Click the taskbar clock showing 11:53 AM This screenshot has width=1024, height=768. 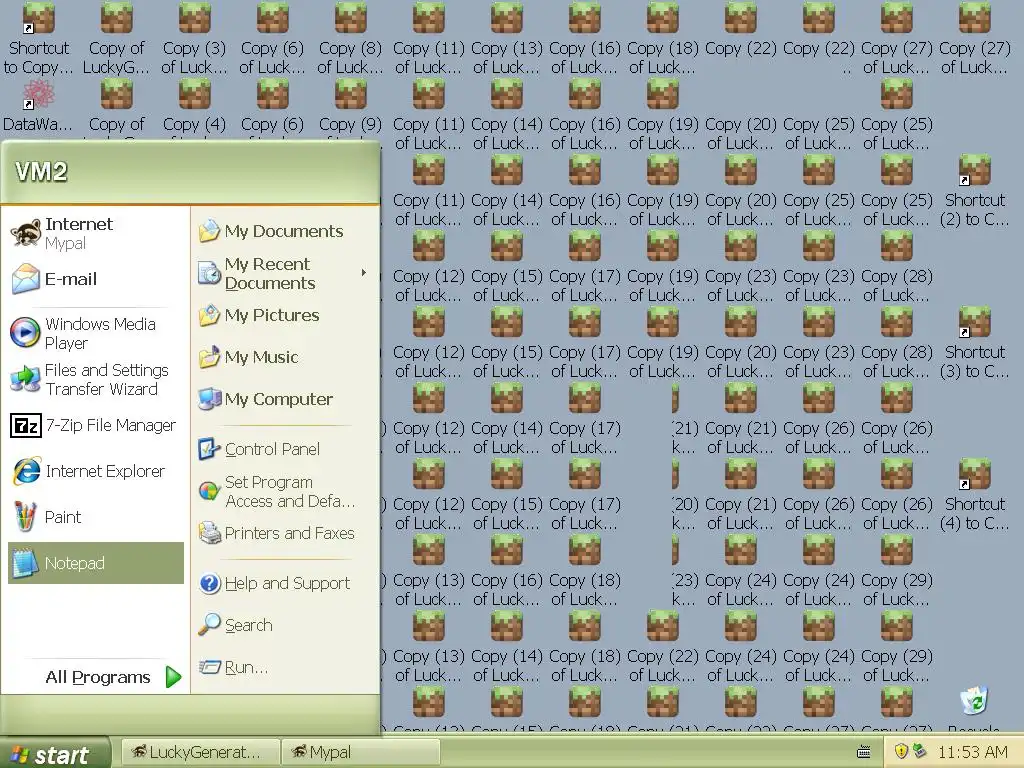[x=972, y=752]
